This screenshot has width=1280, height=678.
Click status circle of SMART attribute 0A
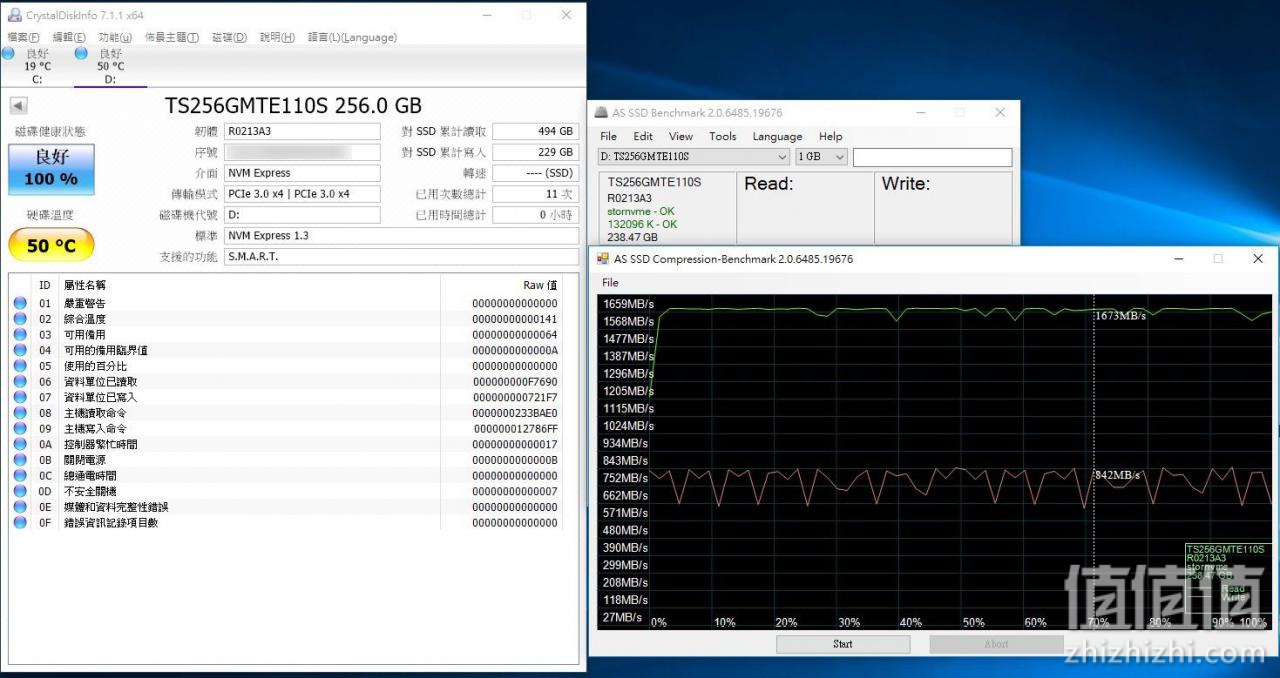coord(20,444)
